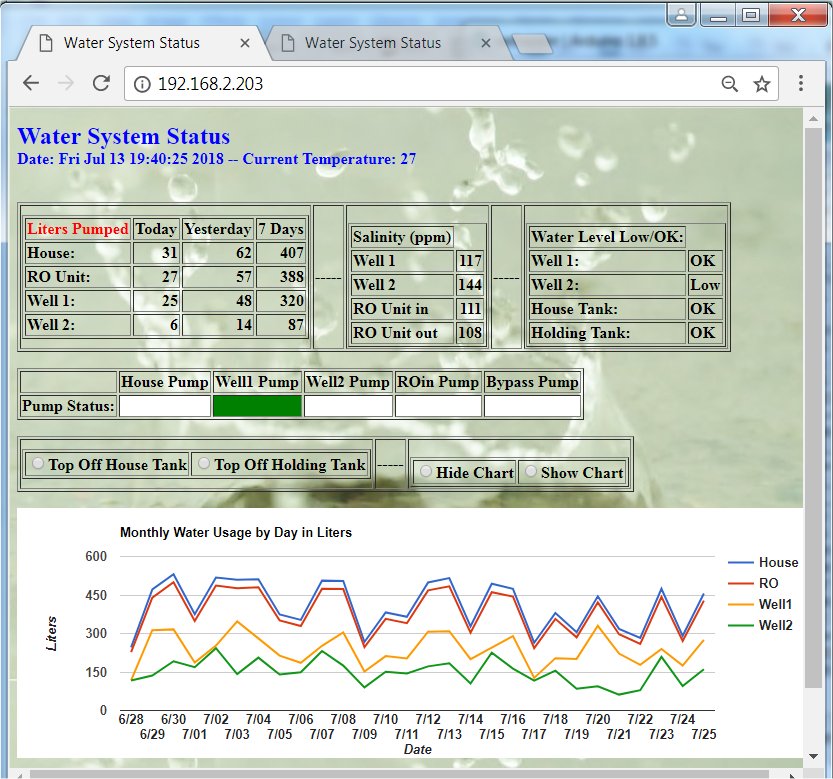Screen dimensions: 833x779
Task: Click the browser back arrow
Action: [31, 84]
